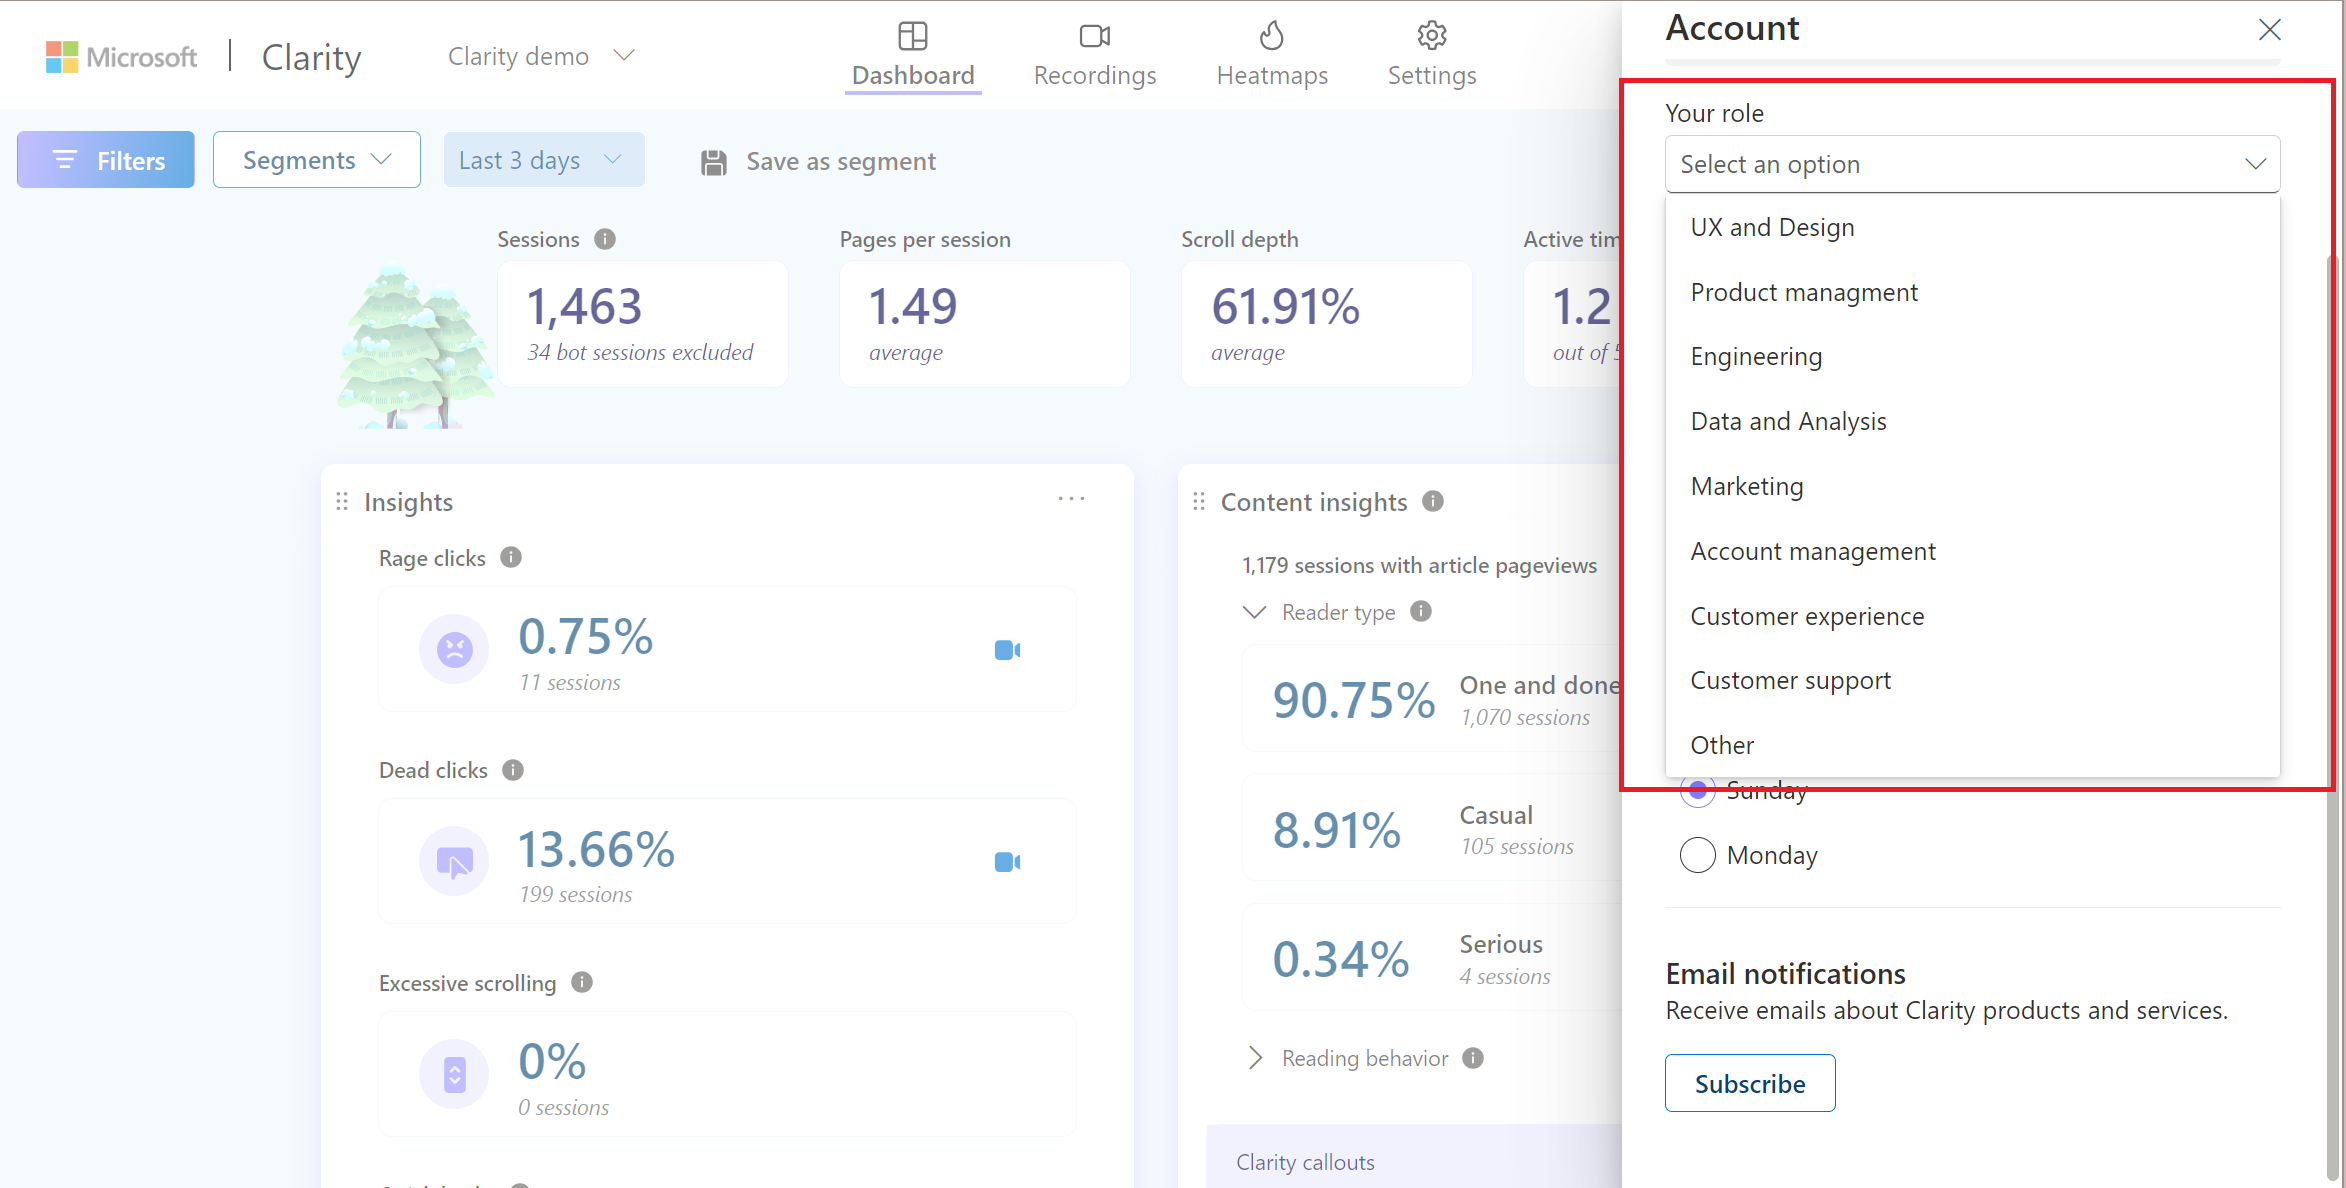Click '1,179 sessions with article pageviews' text
The height and width of the screenshot is (1188, 2346).
click(1419, 565)
